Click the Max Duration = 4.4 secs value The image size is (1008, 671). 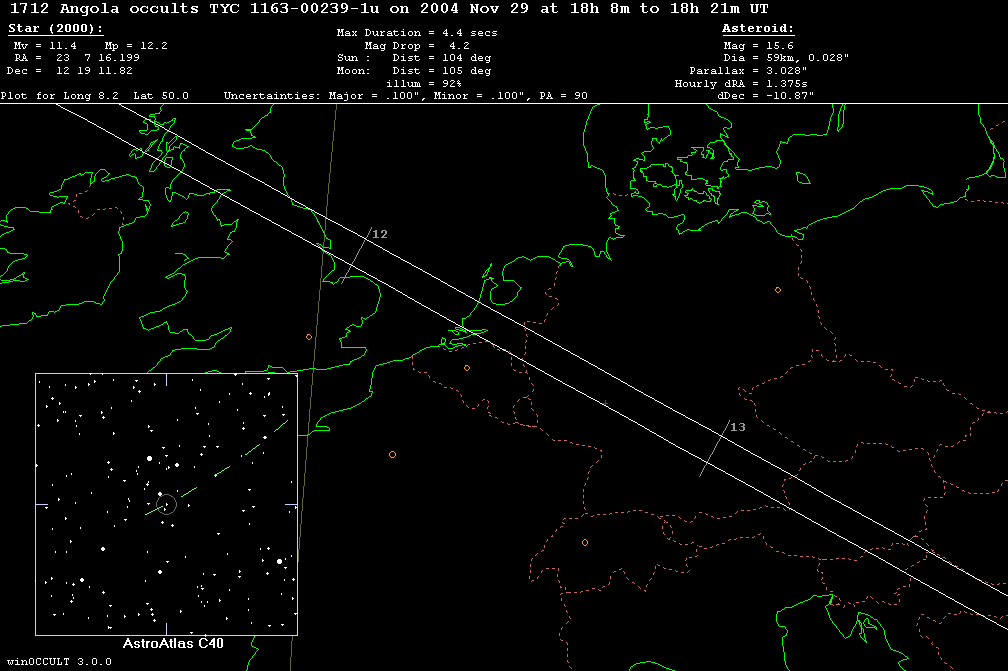[x=417, y=33]
